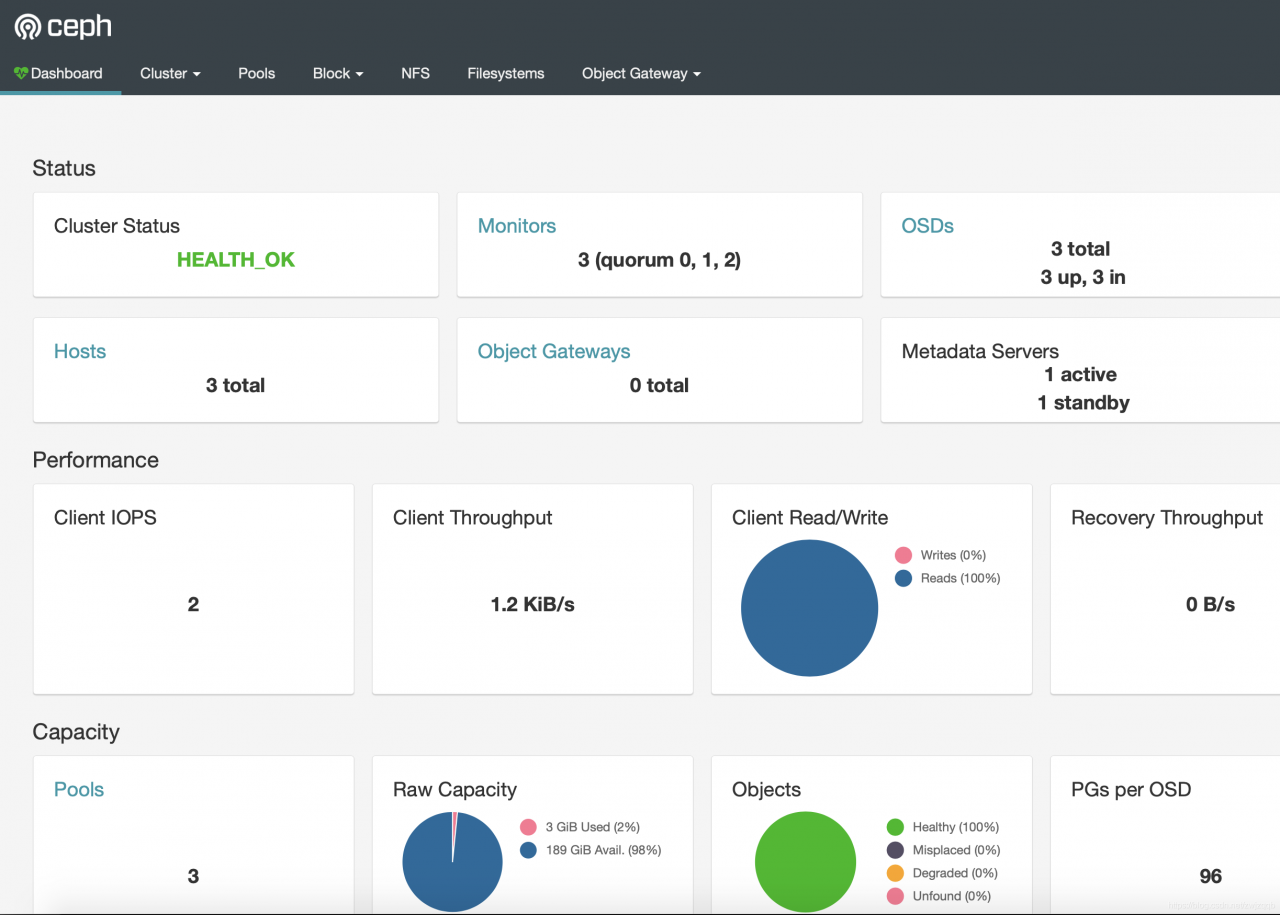The image size is (1280, 915).
Task: Toggle the Writes legend marker
Action: tap(903, 555)
